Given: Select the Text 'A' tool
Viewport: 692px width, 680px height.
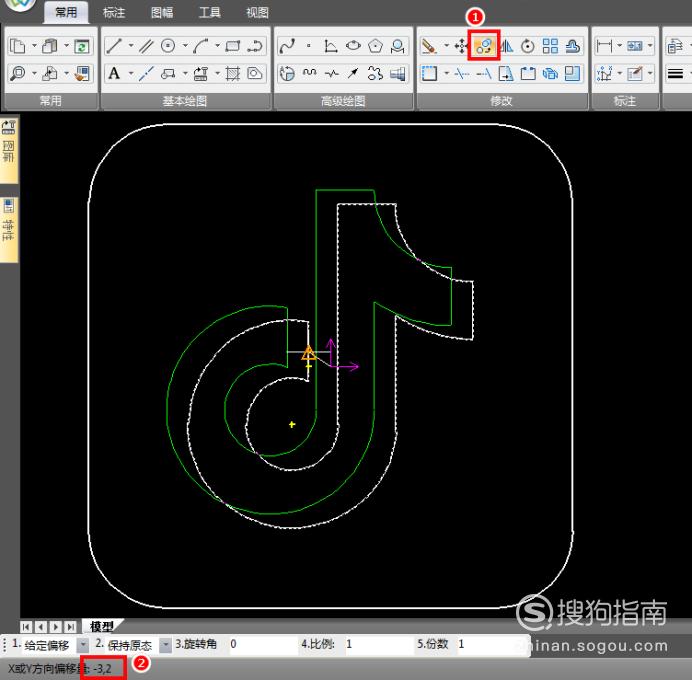Looking at the screenshot, I should click(114, 73).
